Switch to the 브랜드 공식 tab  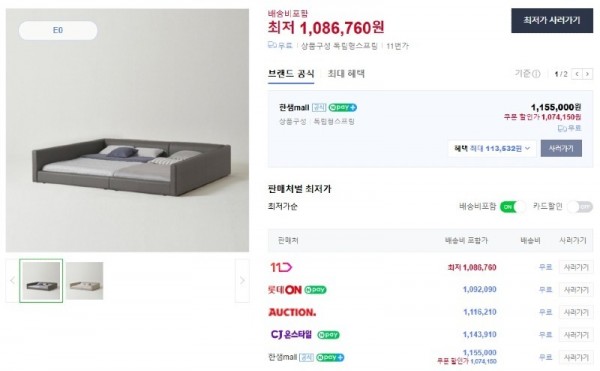[291, 74]
